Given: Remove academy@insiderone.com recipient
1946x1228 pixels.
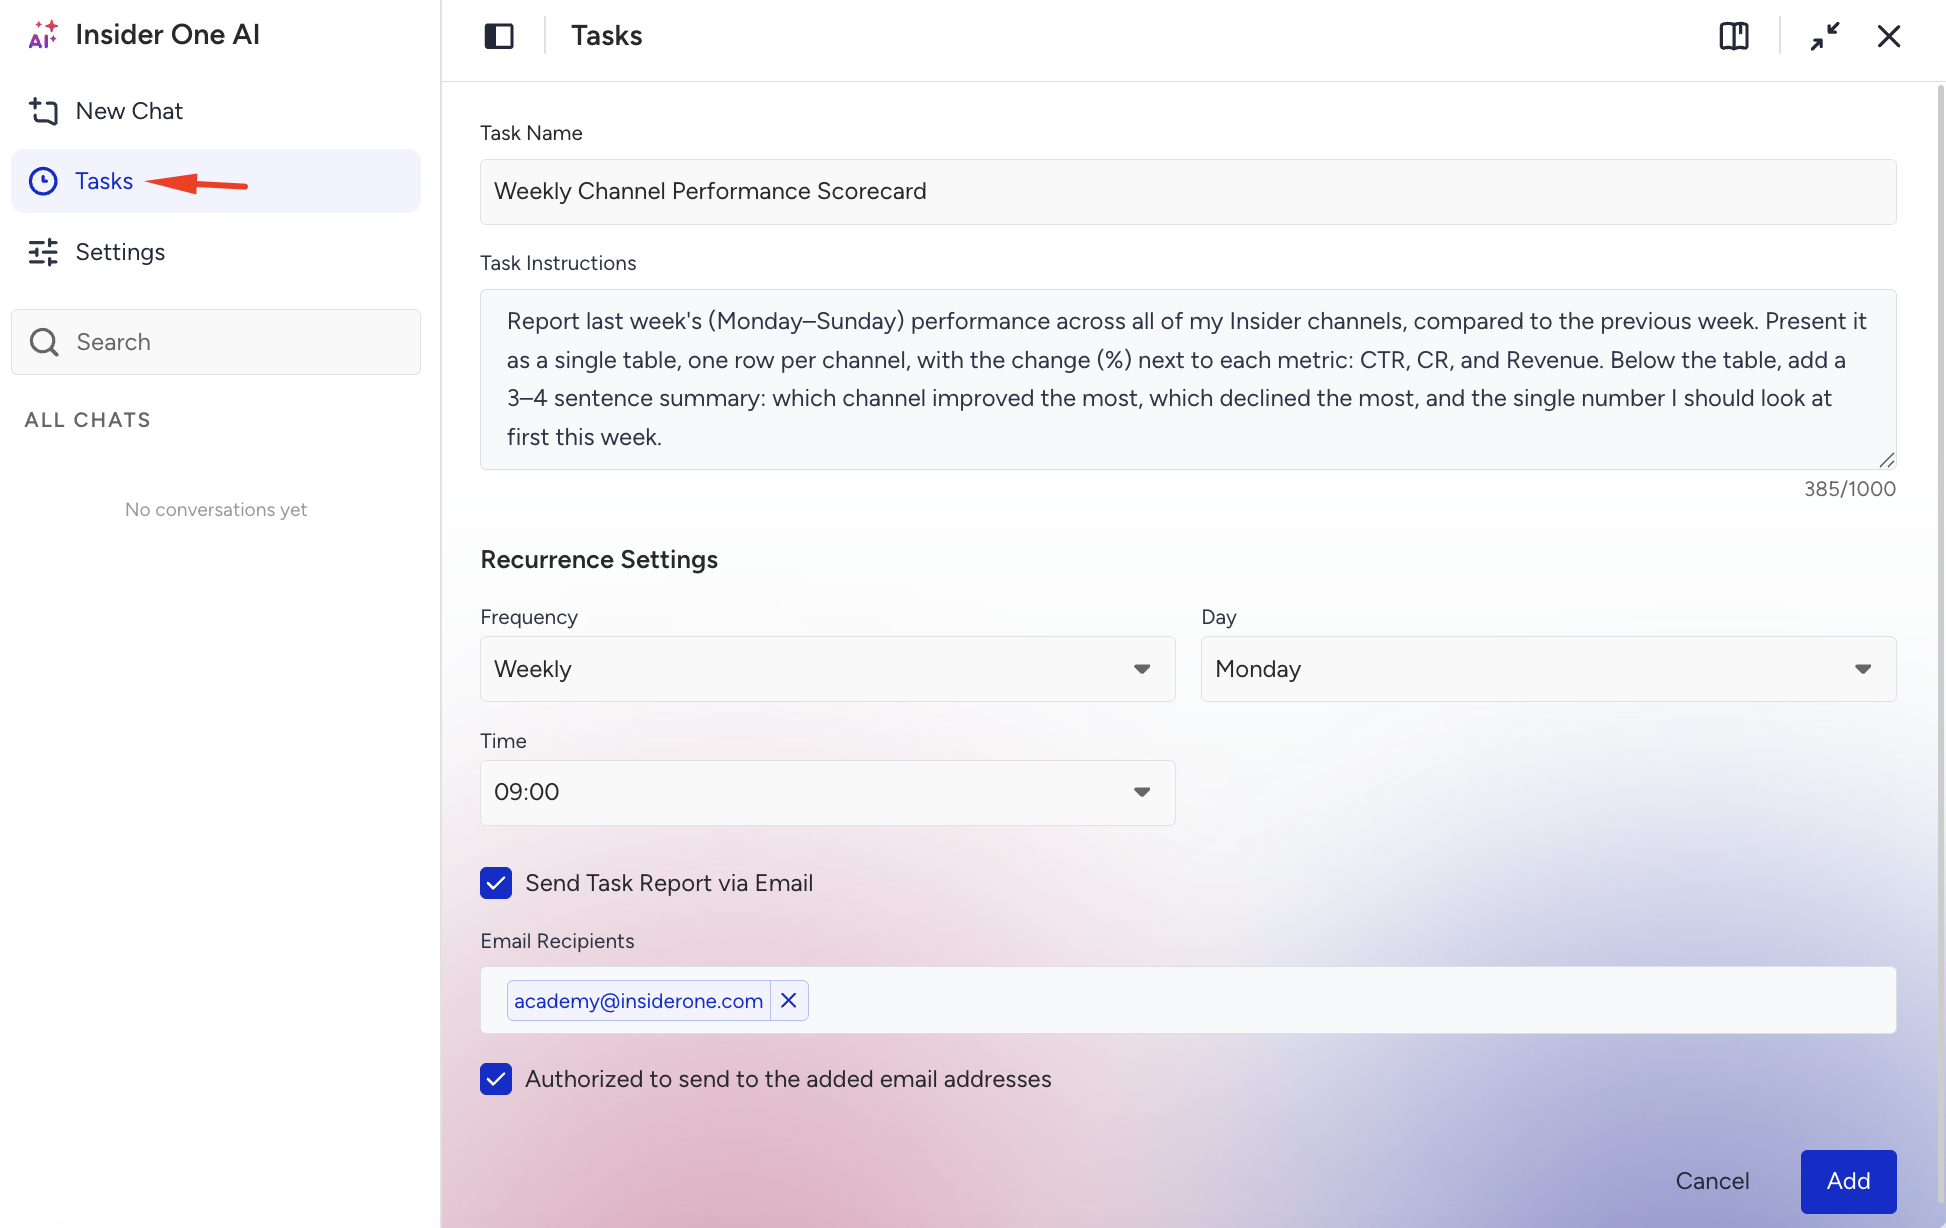Looking at the screenshot, I should 789,1000.
